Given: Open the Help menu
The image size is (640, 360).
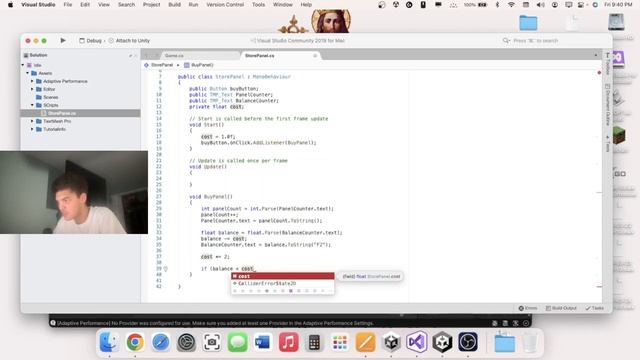Looking at the screenshot, I should [x=306, y=4].
